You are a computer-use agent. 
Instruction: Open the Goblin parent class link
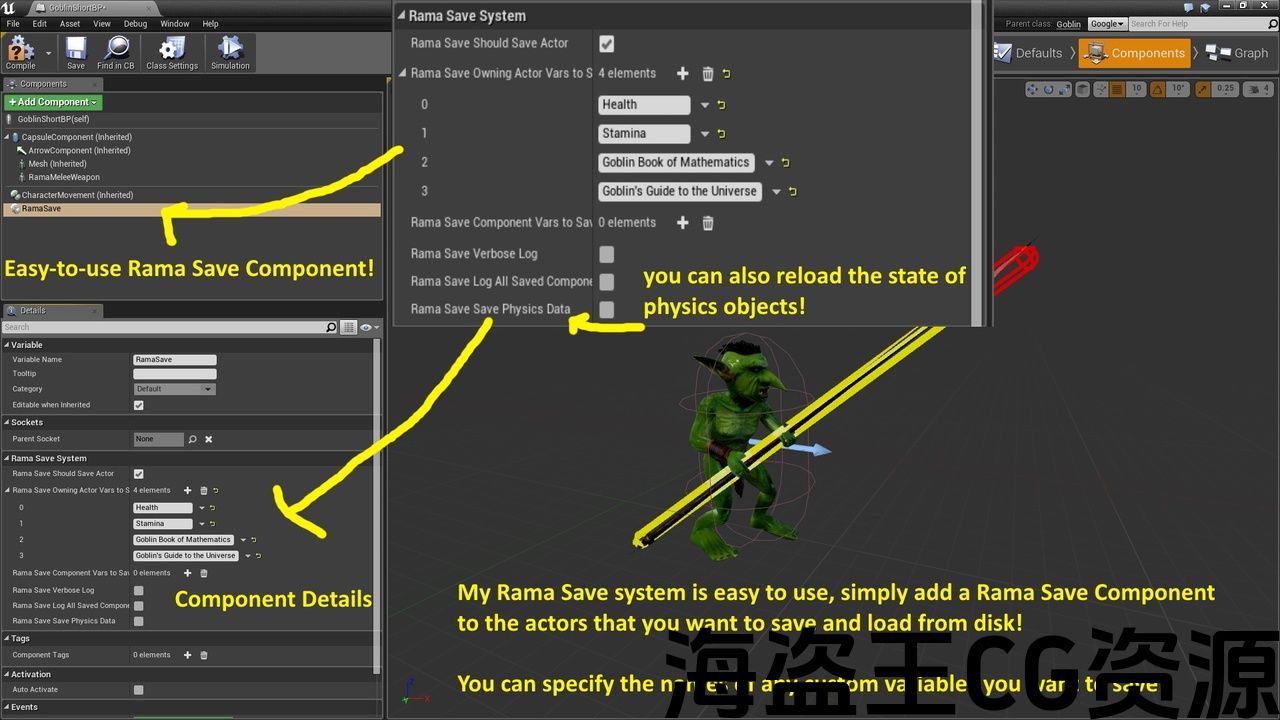[x=1069, y=24]
